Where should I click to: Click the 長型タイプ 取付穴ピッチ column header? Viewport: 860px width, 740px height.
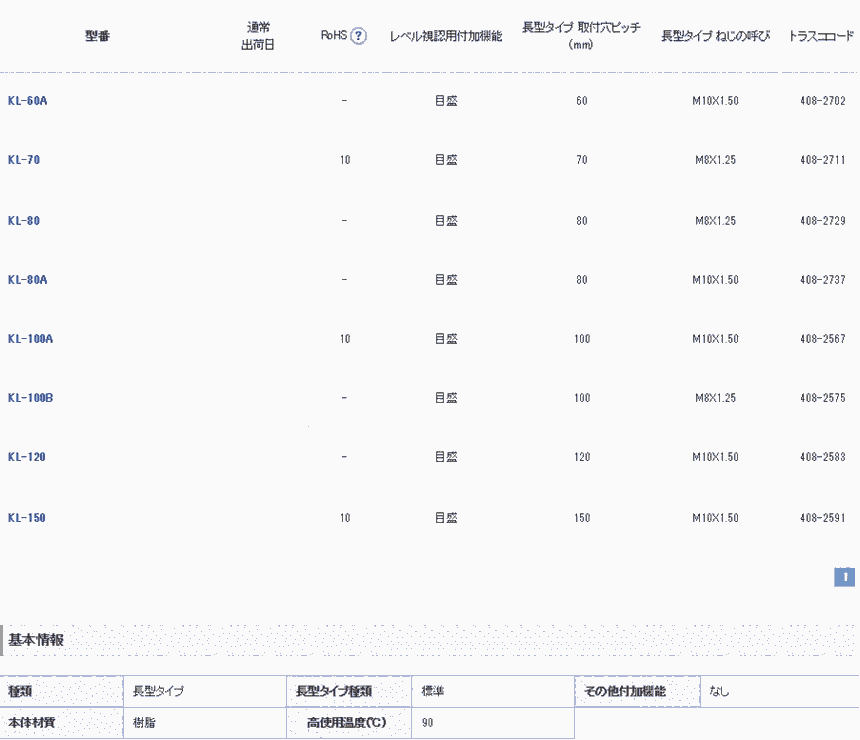[581, 36]
